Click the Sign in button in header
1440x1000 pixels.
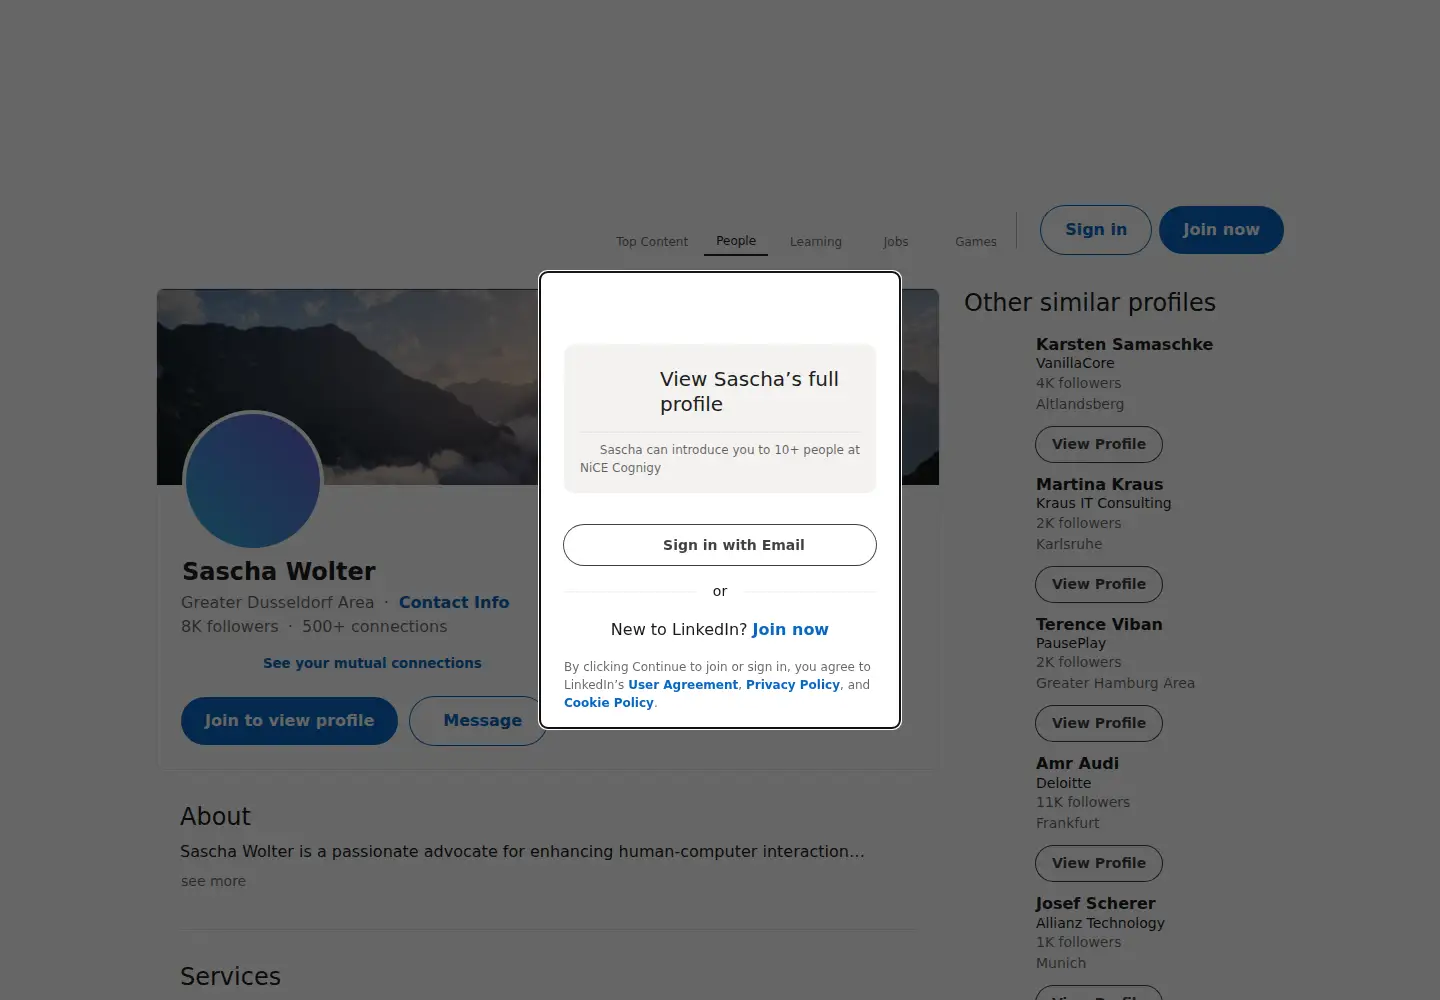pos(1096,230)
